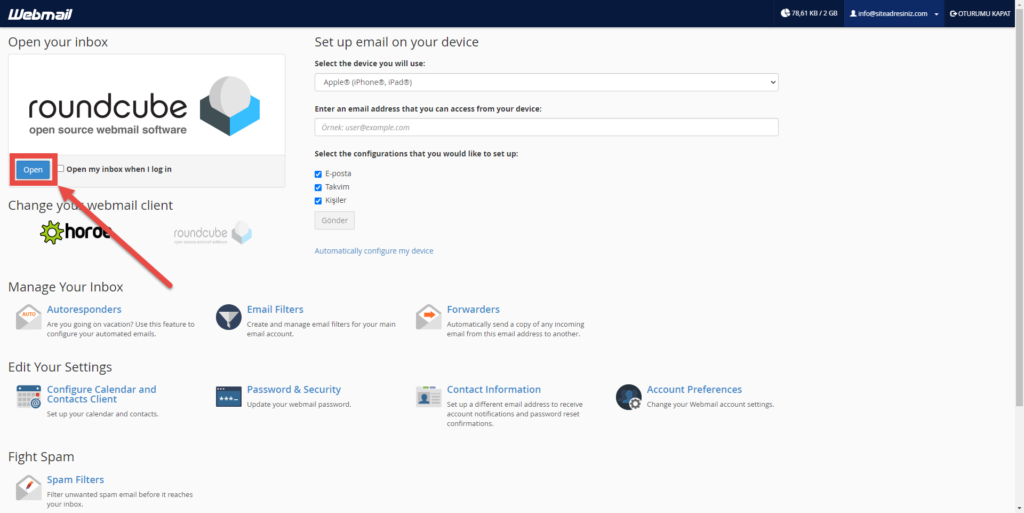Click the Account Preferences gear icon
Viewport: 1024px width, 513px height.
point(629,397)
